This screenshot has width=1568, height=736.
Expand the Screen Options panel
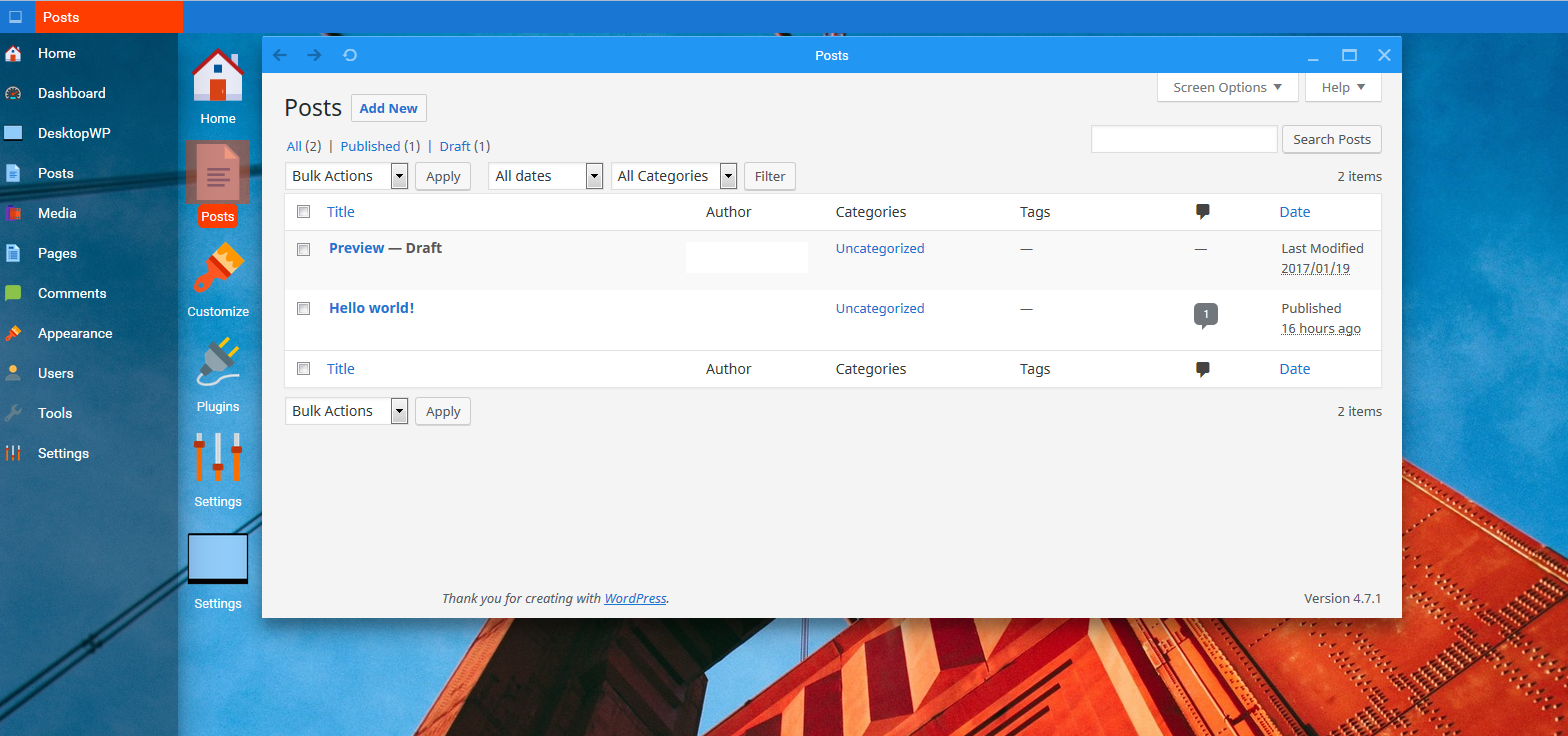click(x=1227, y=88)
